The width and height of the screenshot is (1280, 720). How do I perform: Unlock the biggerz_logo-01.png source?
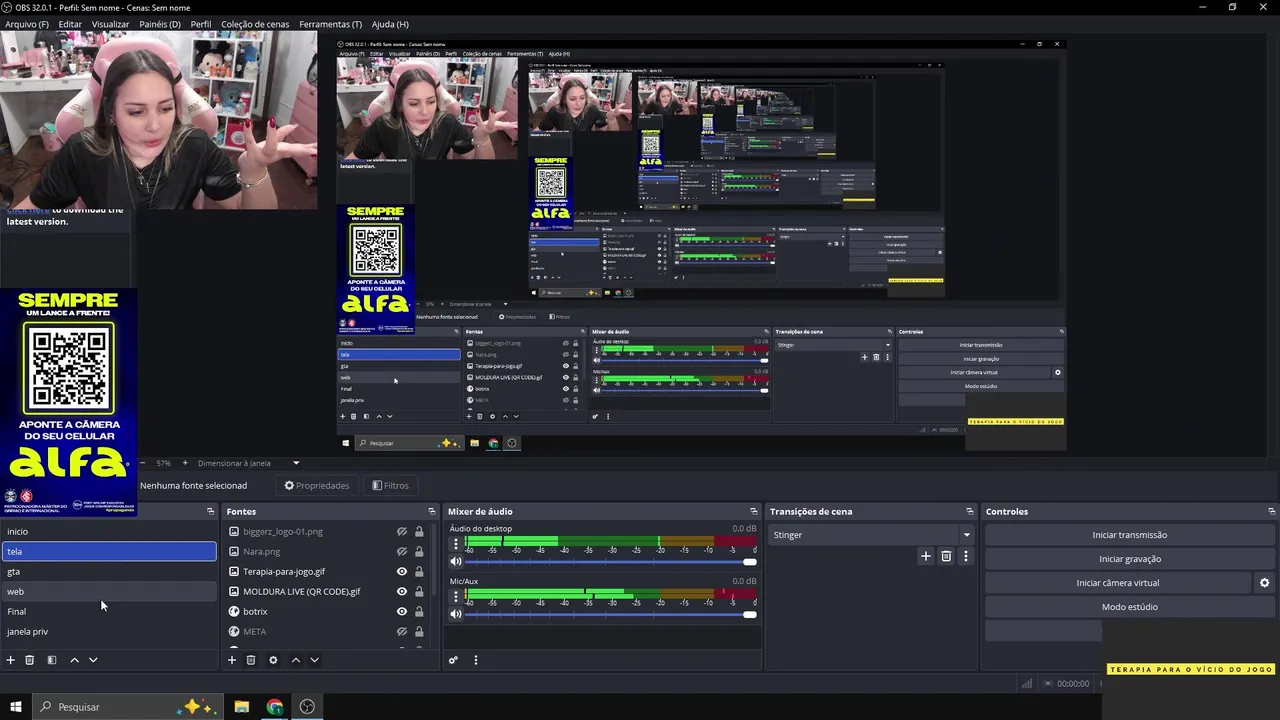419,532
